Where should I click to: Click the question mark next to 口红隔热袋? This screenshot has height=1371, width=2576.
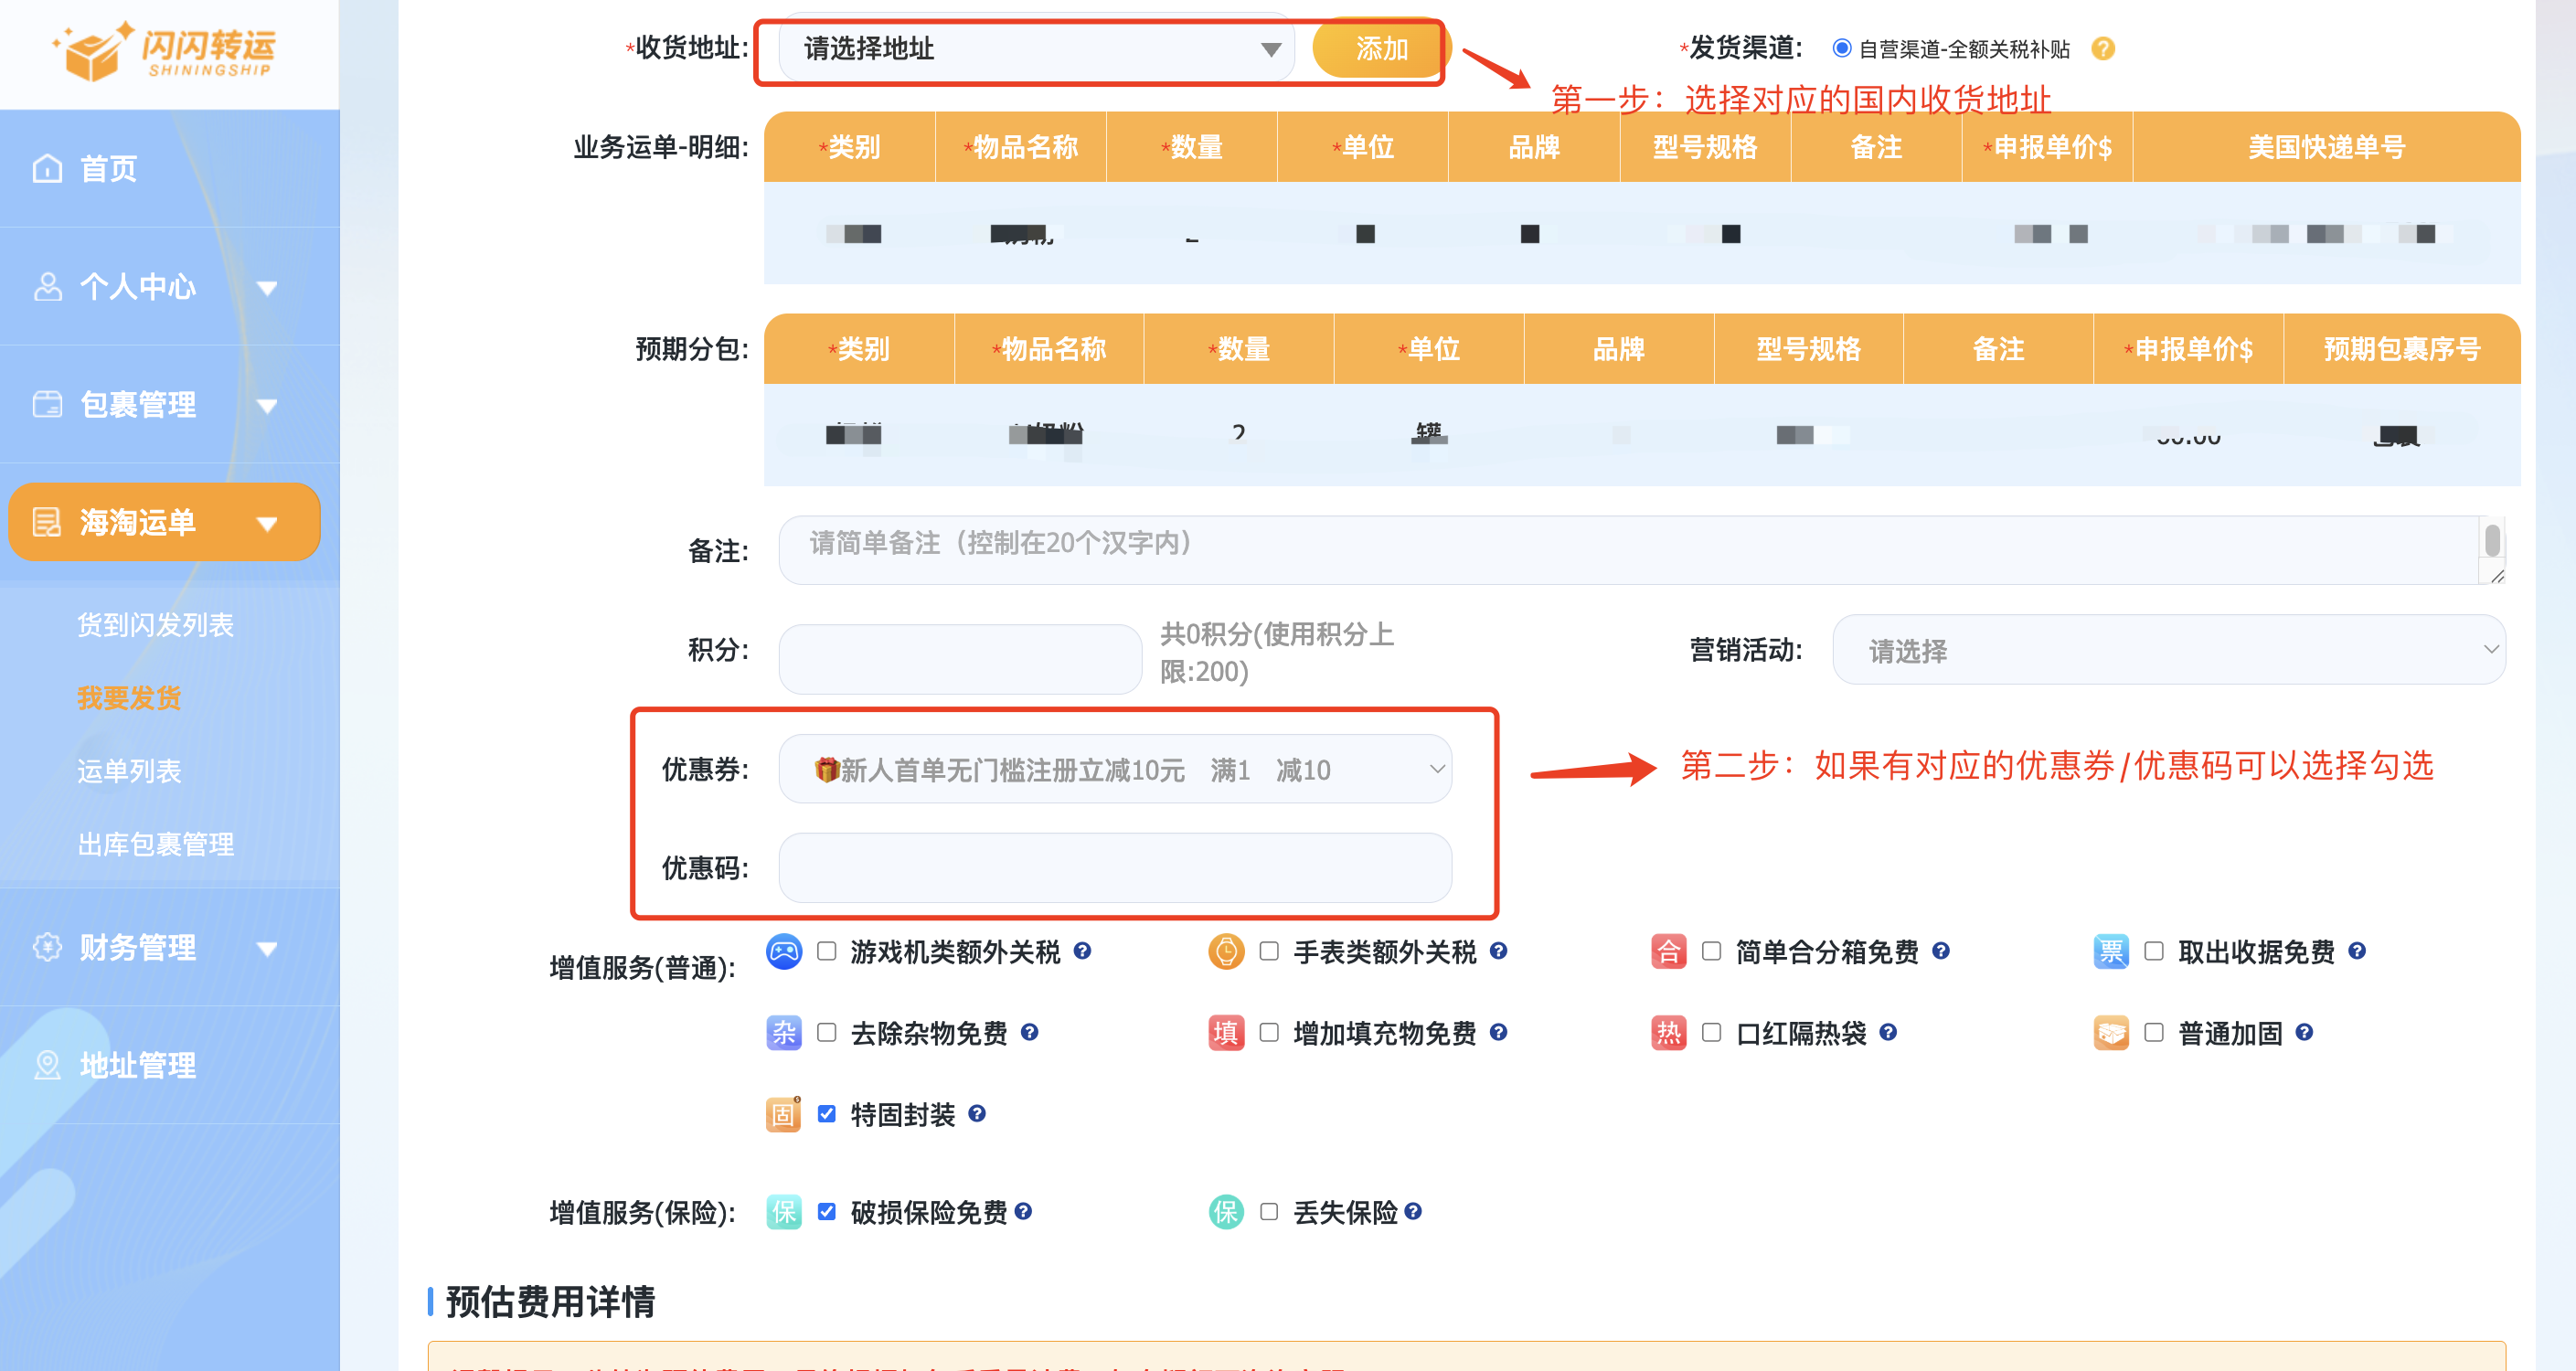1887,1032
